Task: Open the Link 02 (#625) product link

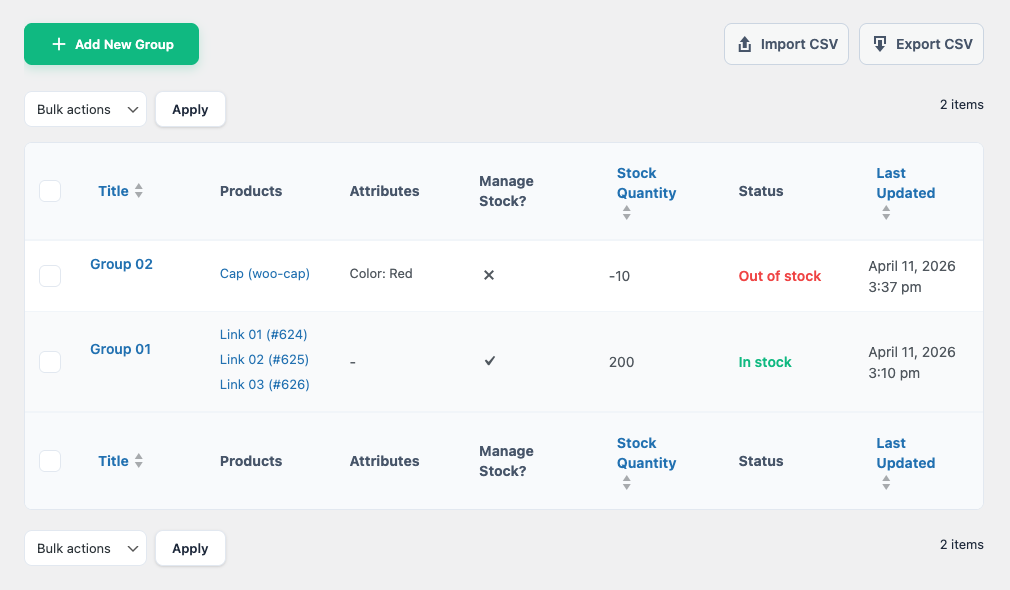Action: (x=264, y=360)
